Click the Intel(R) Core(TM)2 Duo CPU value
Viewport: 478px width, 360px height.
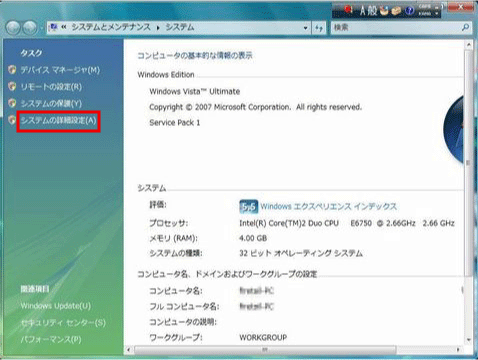[x=347, y=223]
